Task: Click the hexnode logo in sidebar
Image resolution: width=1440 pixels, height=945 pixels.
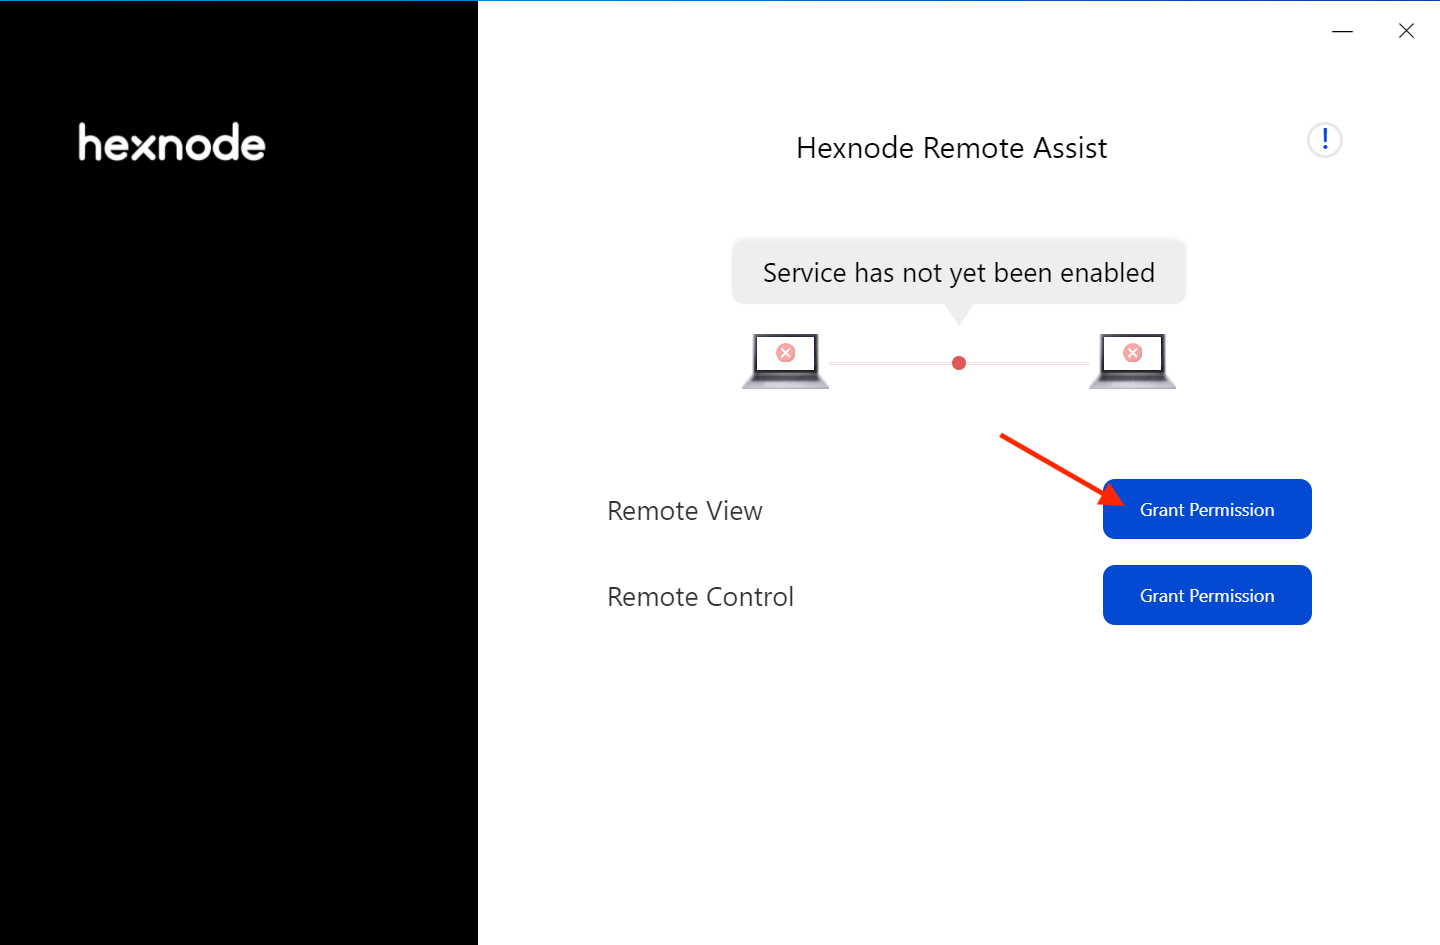Action: 172,143
